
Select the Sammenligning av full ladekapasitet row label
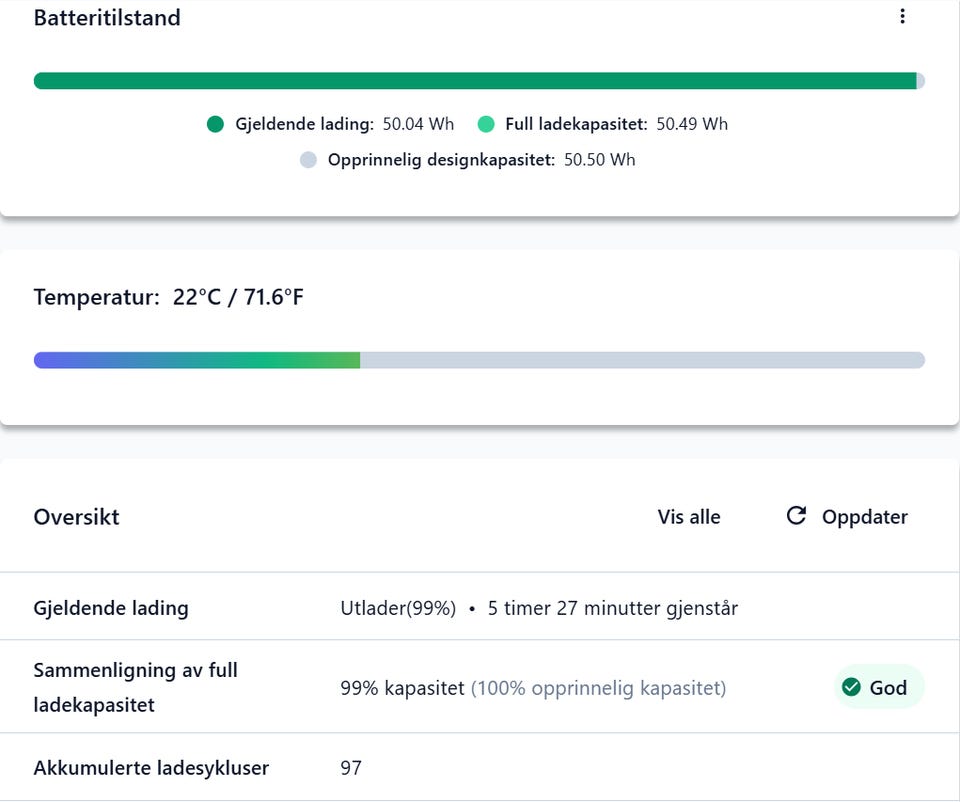click(136, 687)
